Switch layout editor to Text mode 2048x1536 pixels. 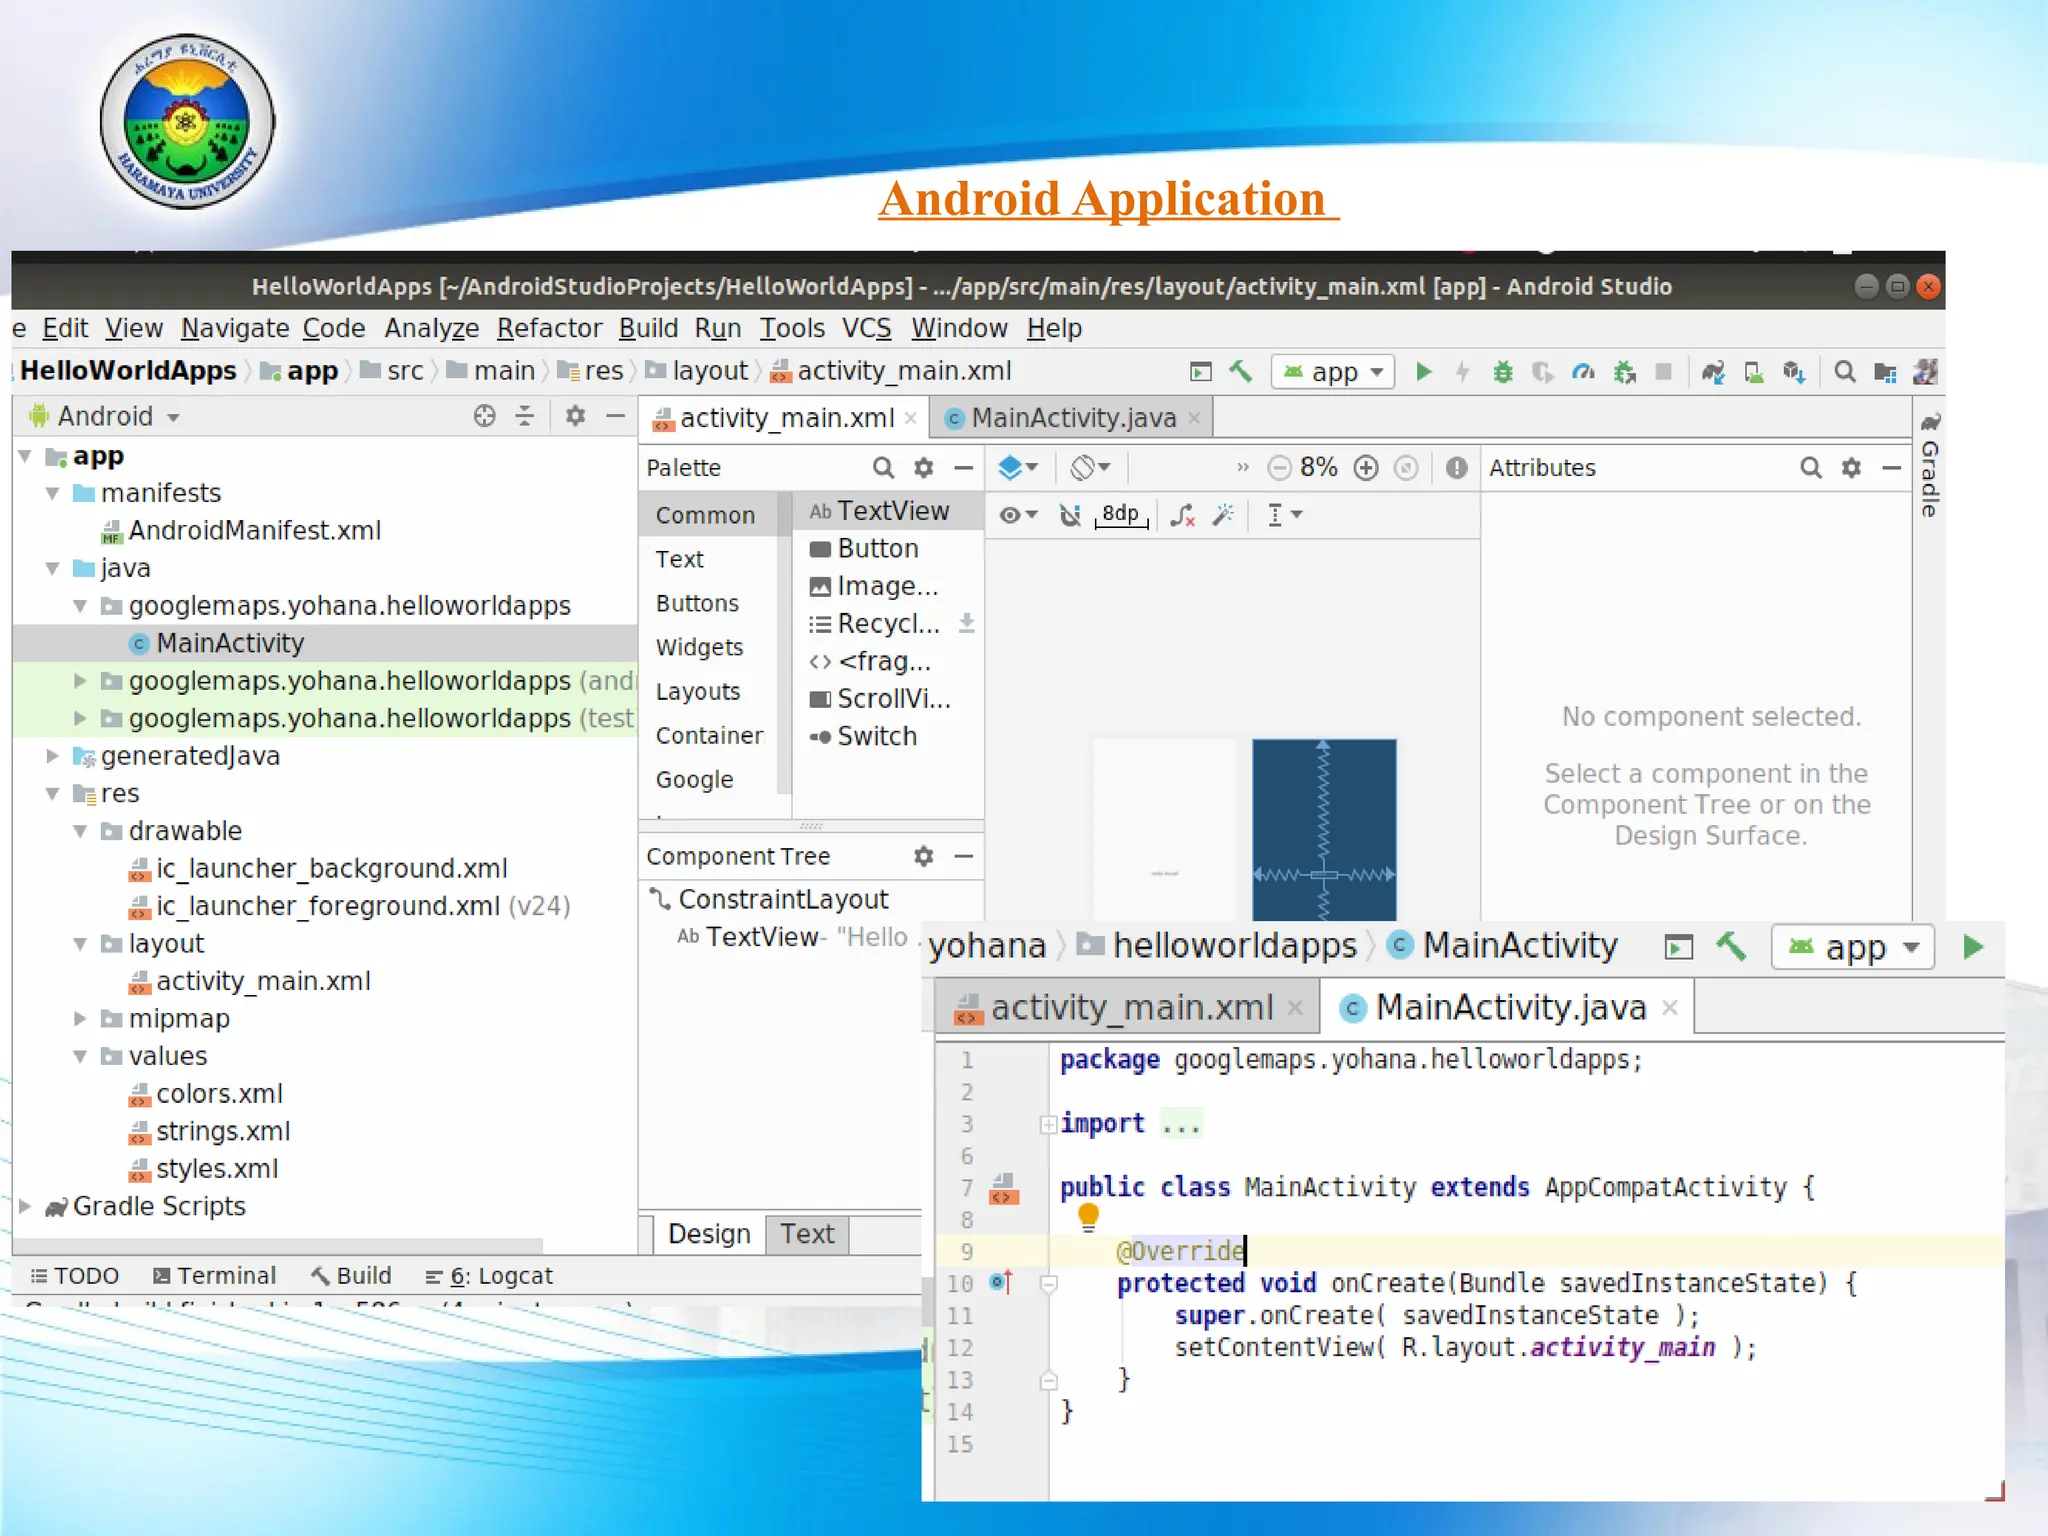point(807,1234)
